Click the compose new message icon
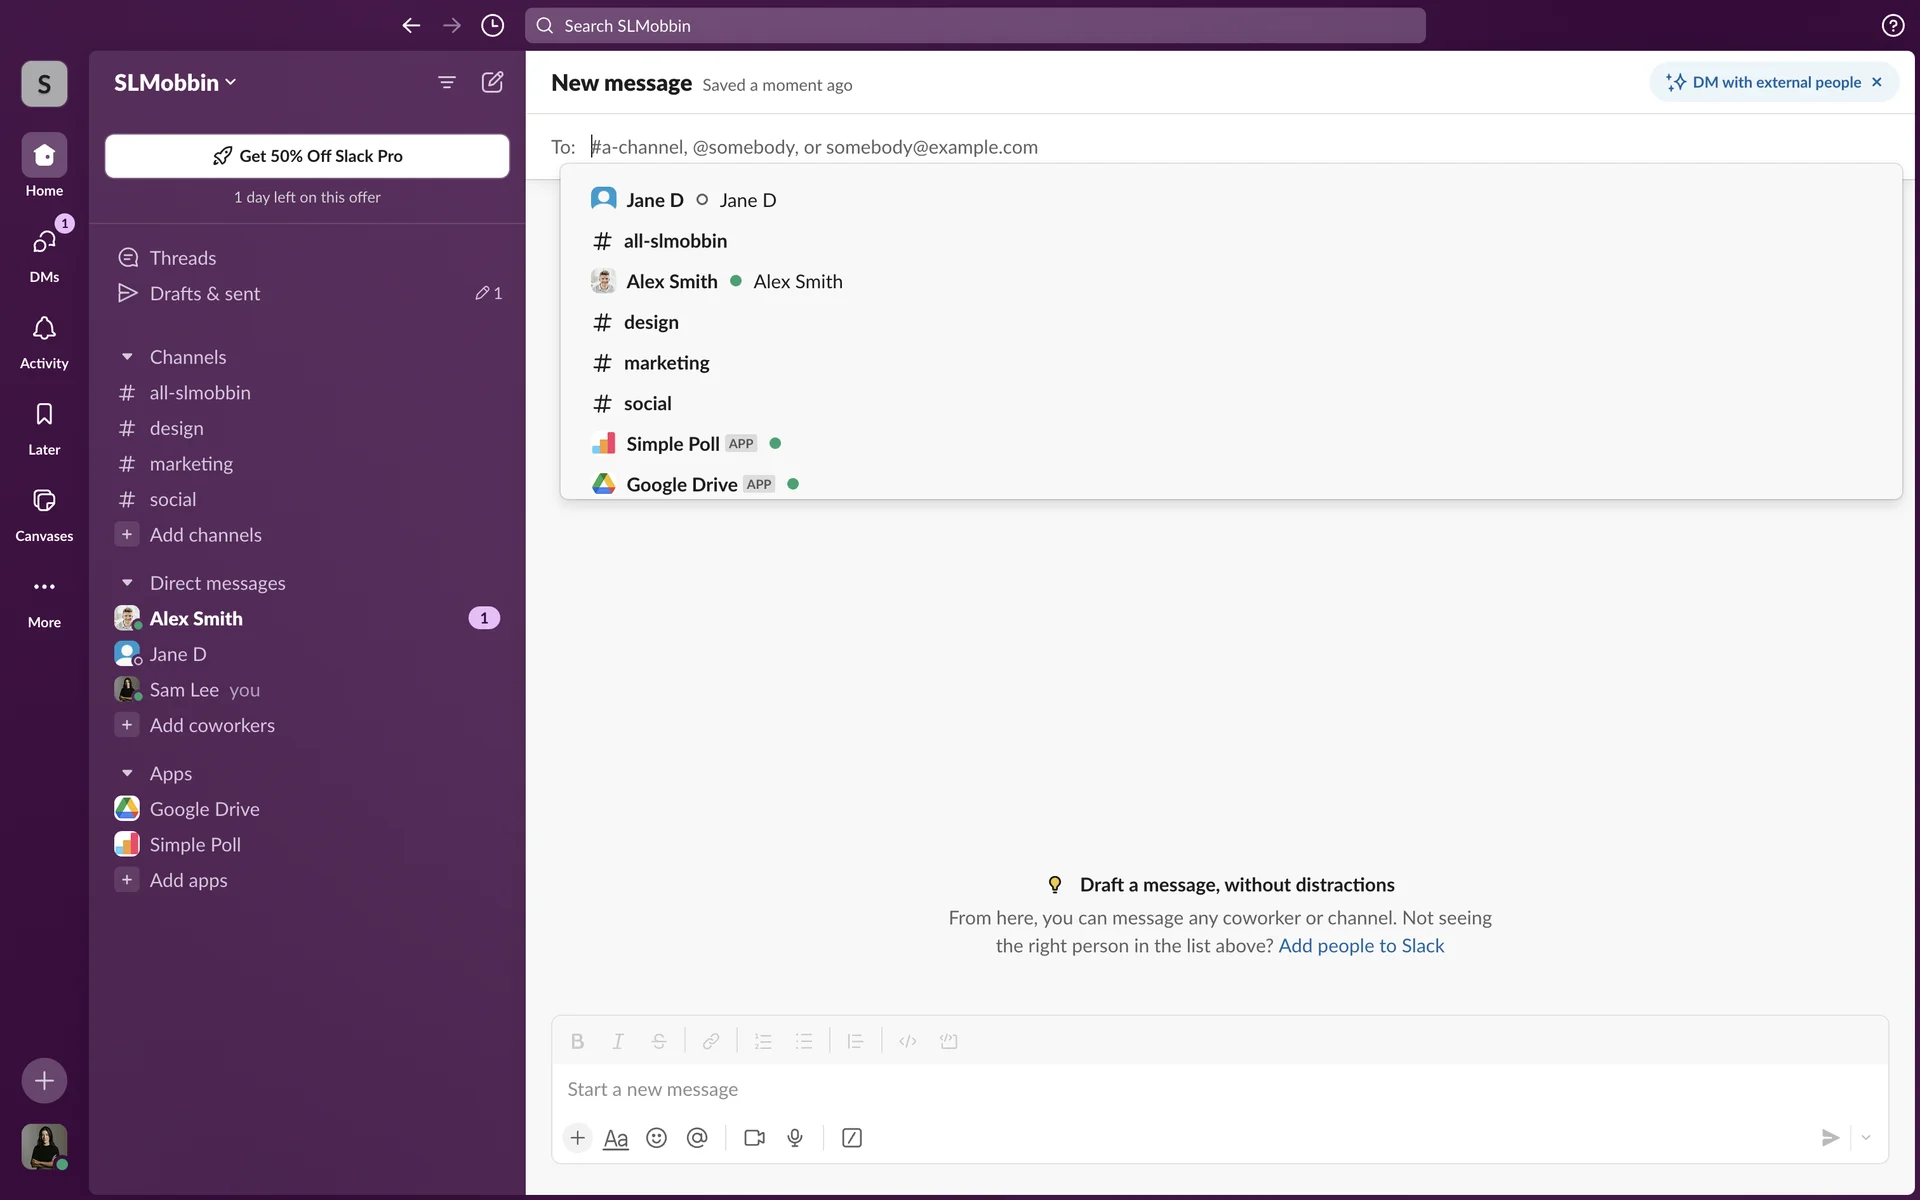This screenshot has width=1920, height=1200. [492, 82]
